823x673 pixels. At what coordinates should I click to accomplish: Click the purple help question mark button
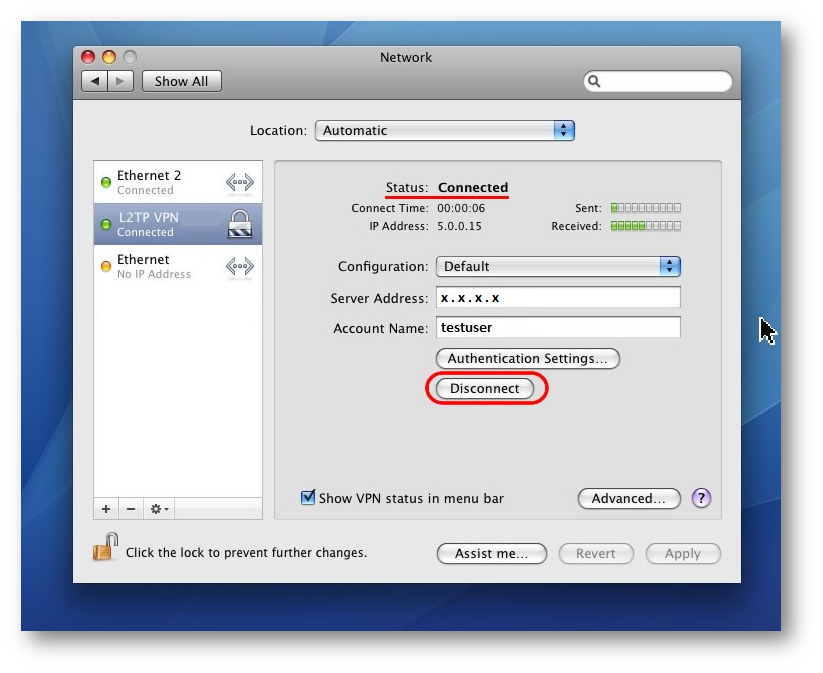[701, 498]
